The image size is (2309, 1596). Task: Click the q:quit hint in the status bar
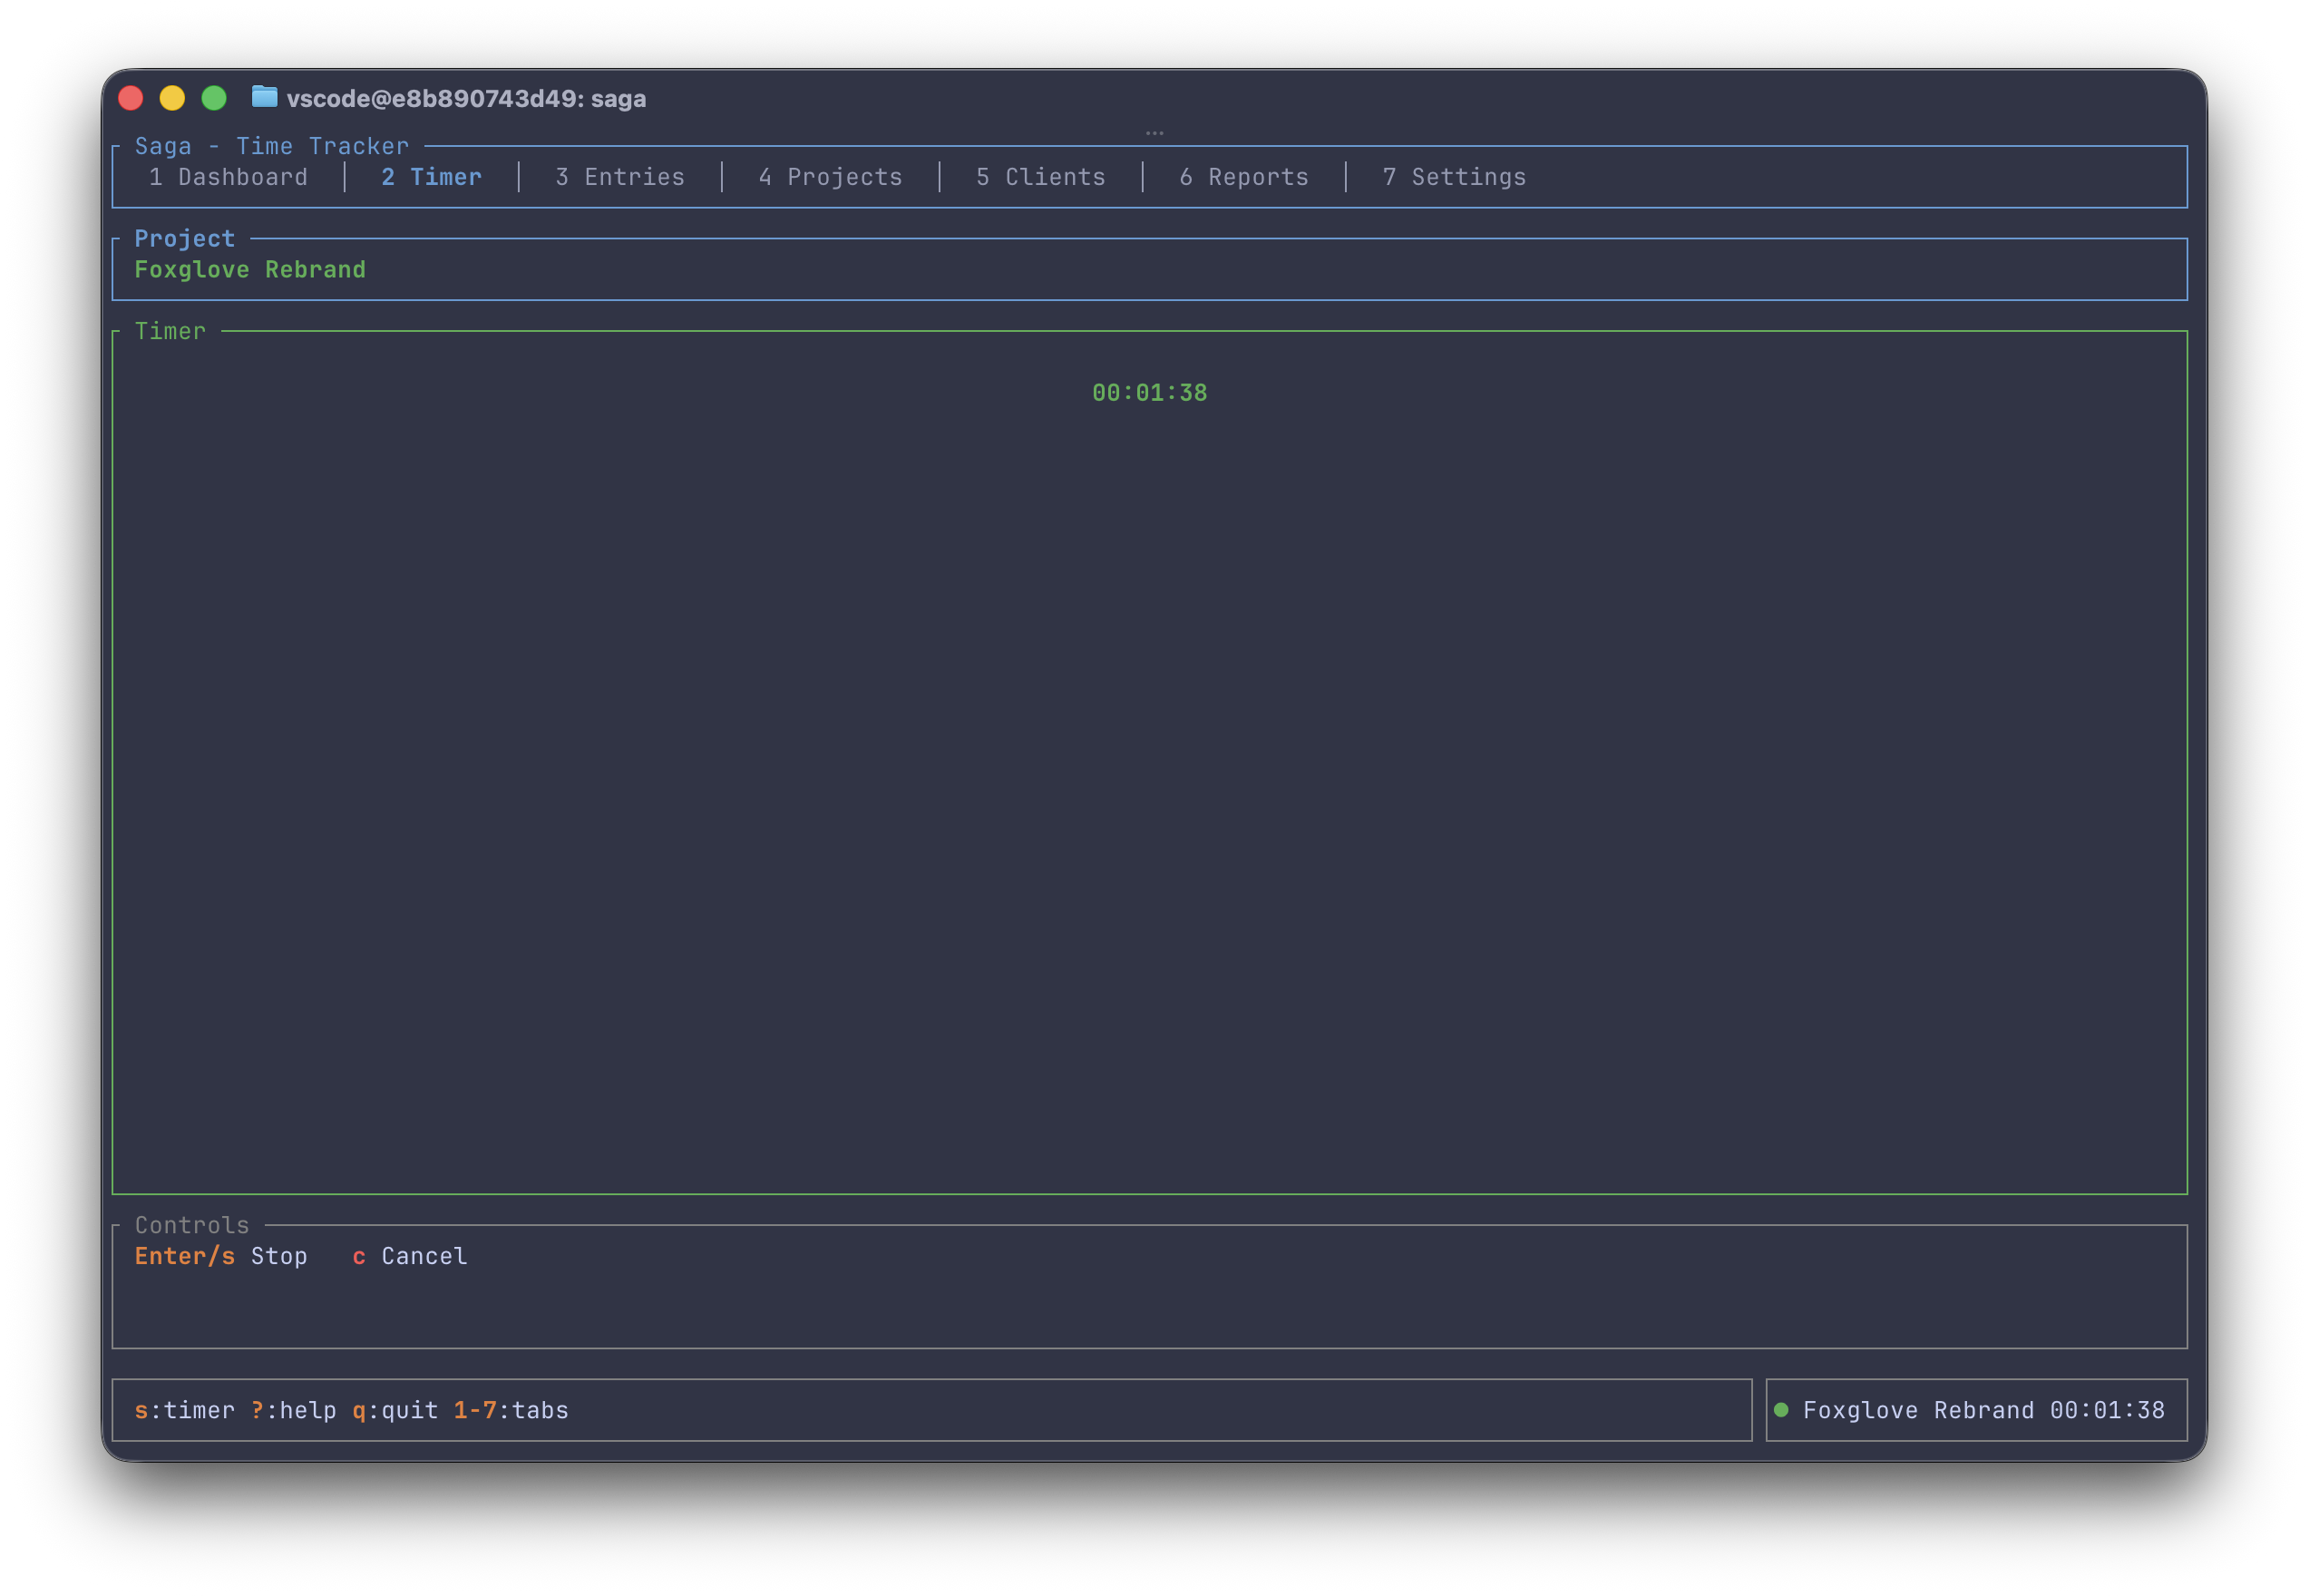tap(395, 1410)
